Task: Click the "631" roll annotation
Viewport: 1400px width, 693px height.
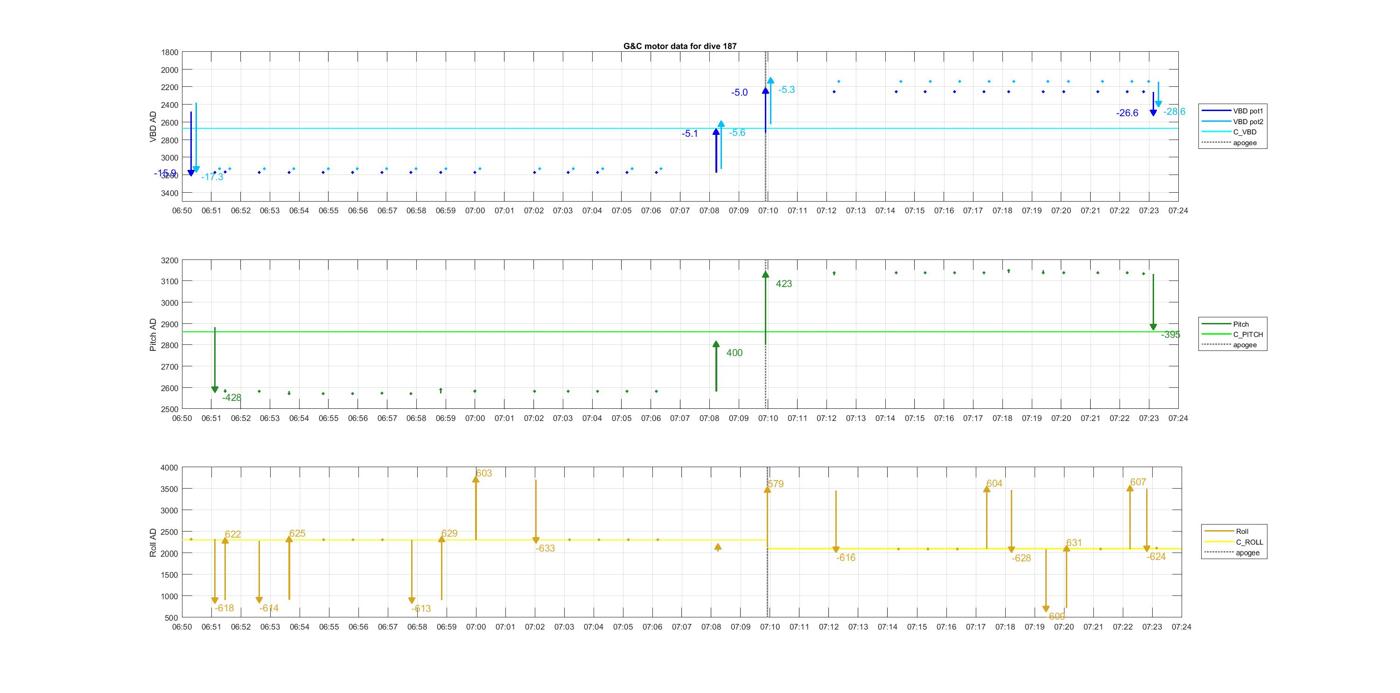Action: tap(1074, 544)
